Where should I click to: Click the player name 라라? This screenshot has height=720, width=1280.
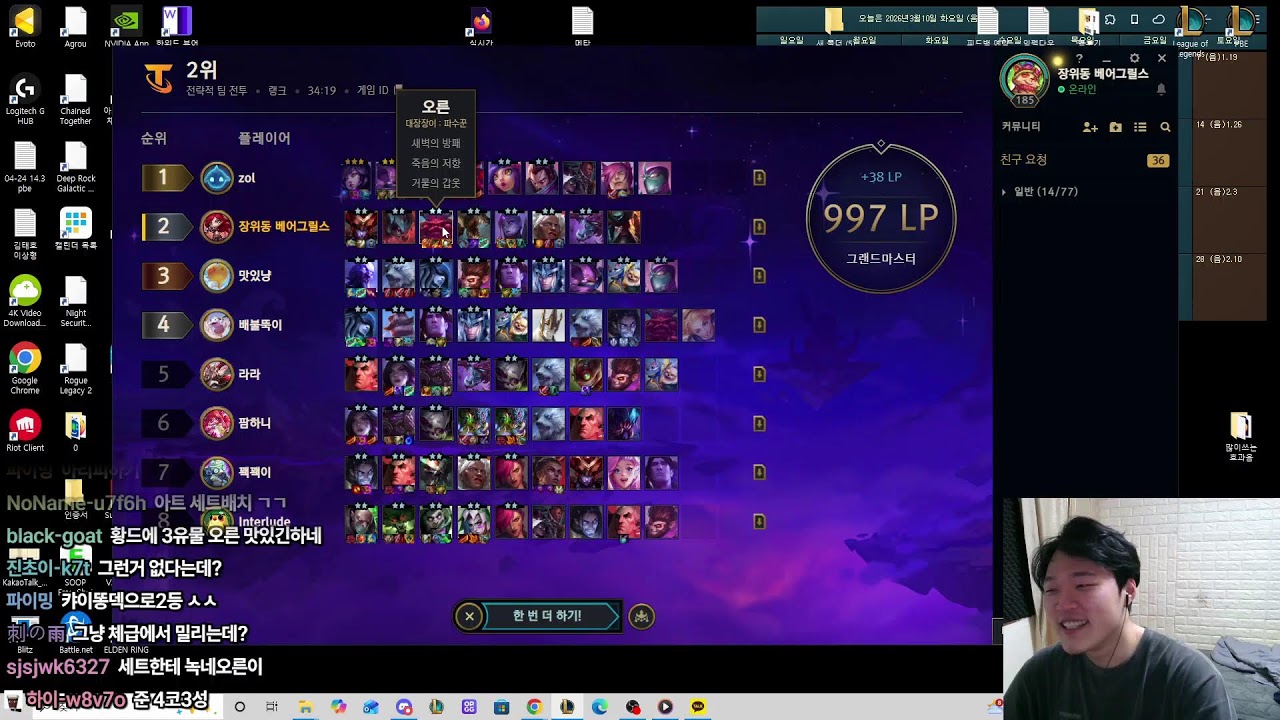click(x=249, y=374)
